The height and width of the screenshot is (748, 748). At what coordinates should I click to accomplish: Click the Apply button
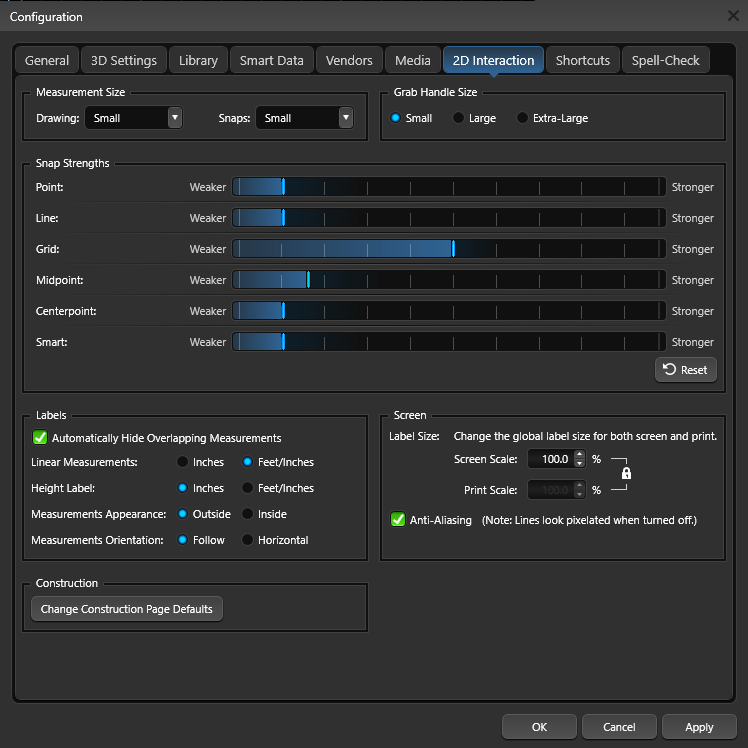tap(699, 727)
